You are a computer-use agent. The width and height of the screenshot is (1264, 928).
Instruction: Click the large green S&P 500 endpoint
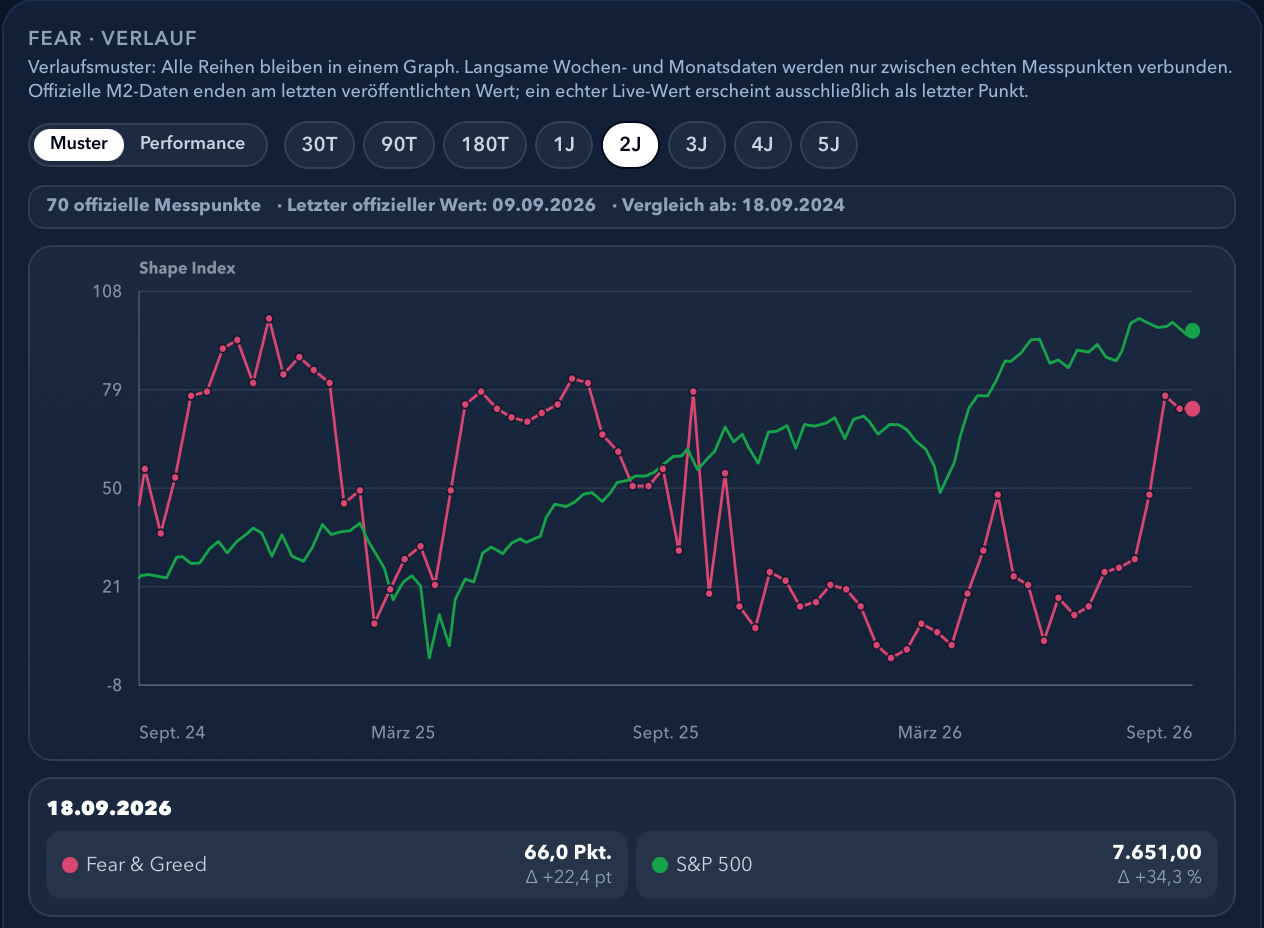(x=1192, y=331)
